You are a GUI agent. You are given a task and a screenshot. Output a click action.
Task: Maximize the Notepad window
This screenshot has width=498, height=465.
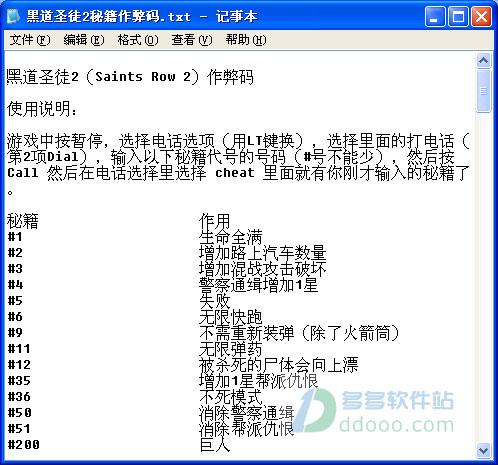click(458, 16)
